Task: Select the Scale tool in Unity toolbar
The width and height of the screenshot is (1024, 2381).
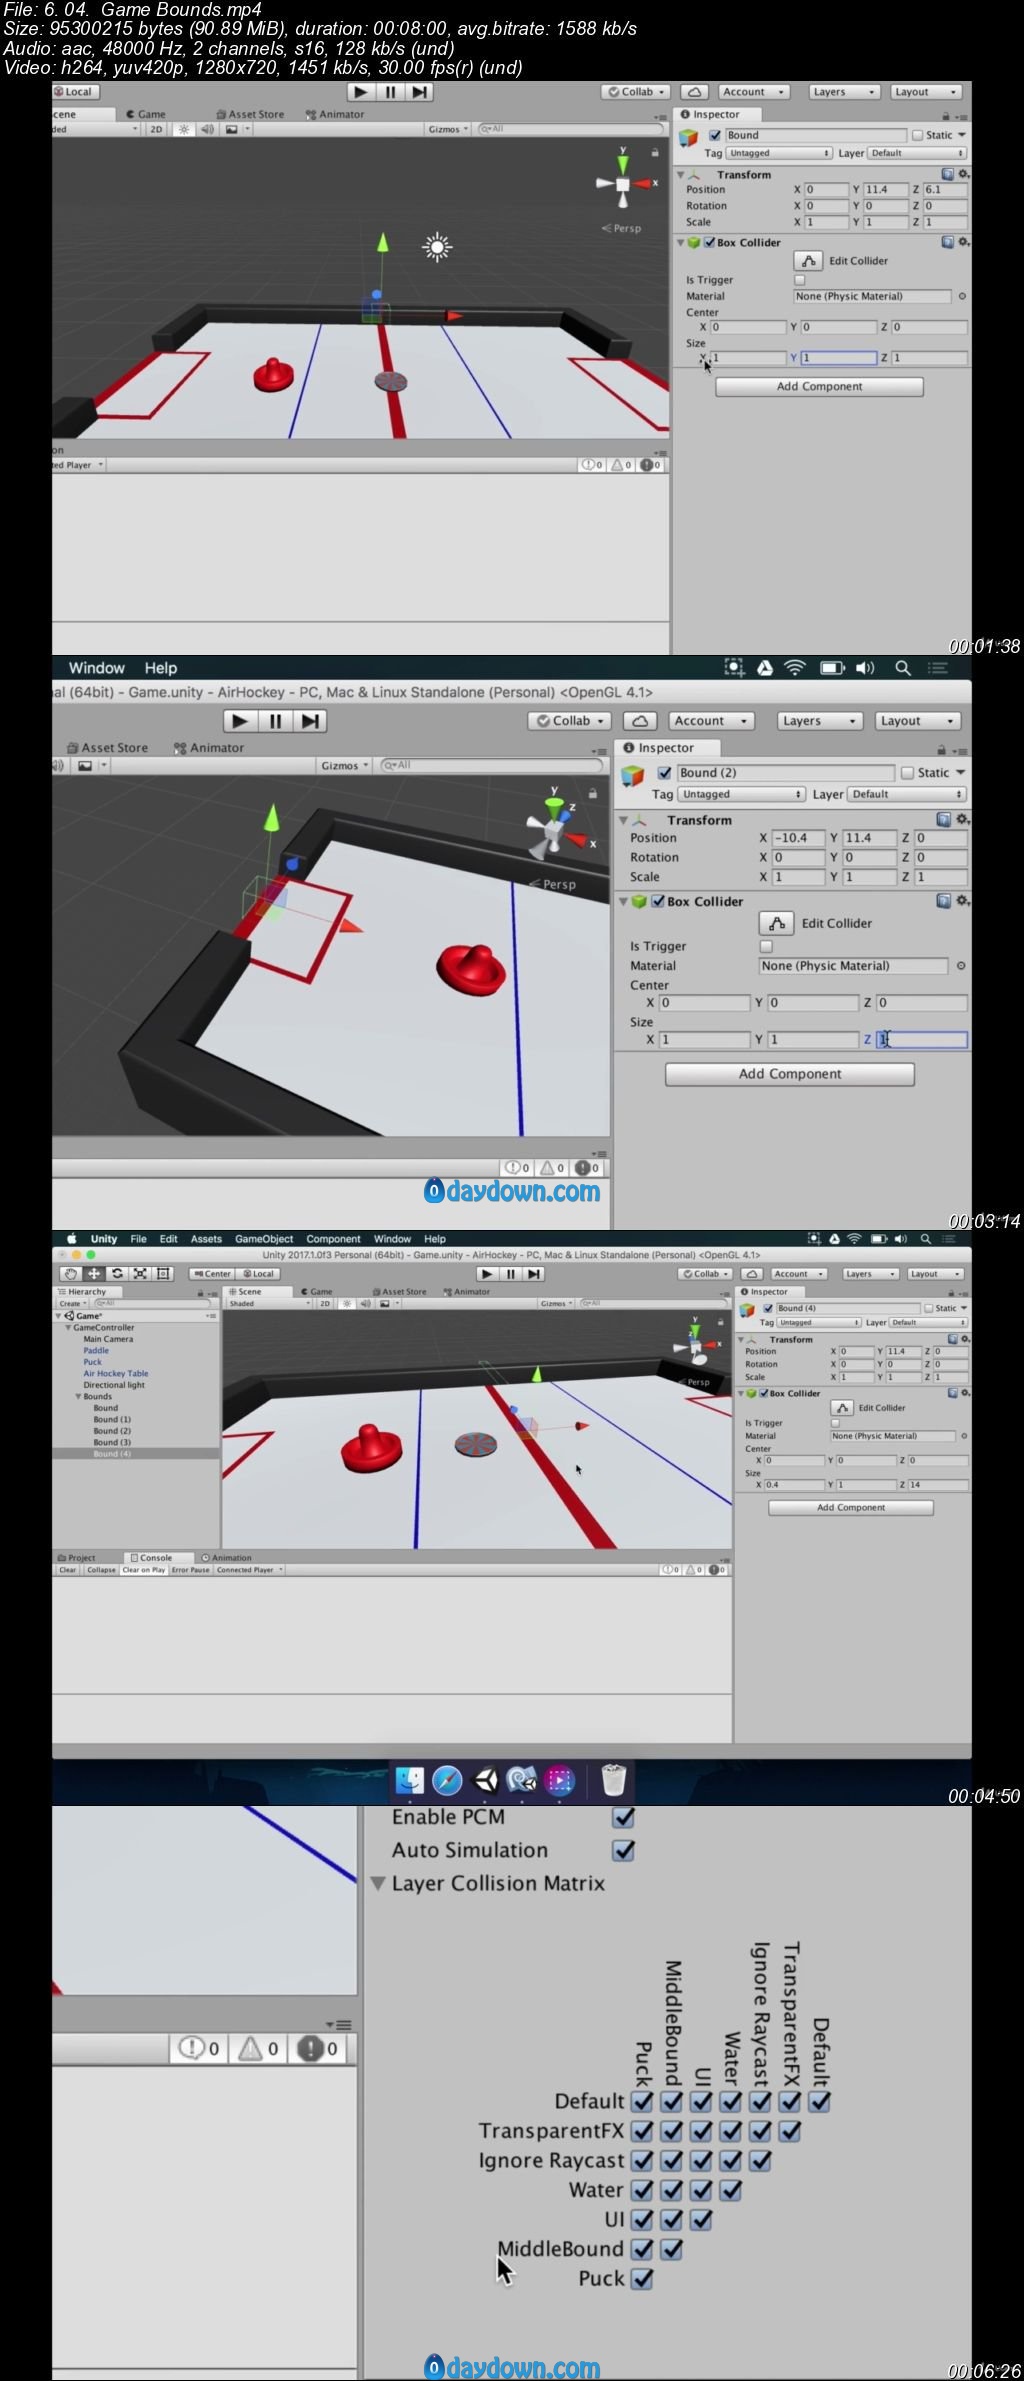Action: [x=140, y=1273]
